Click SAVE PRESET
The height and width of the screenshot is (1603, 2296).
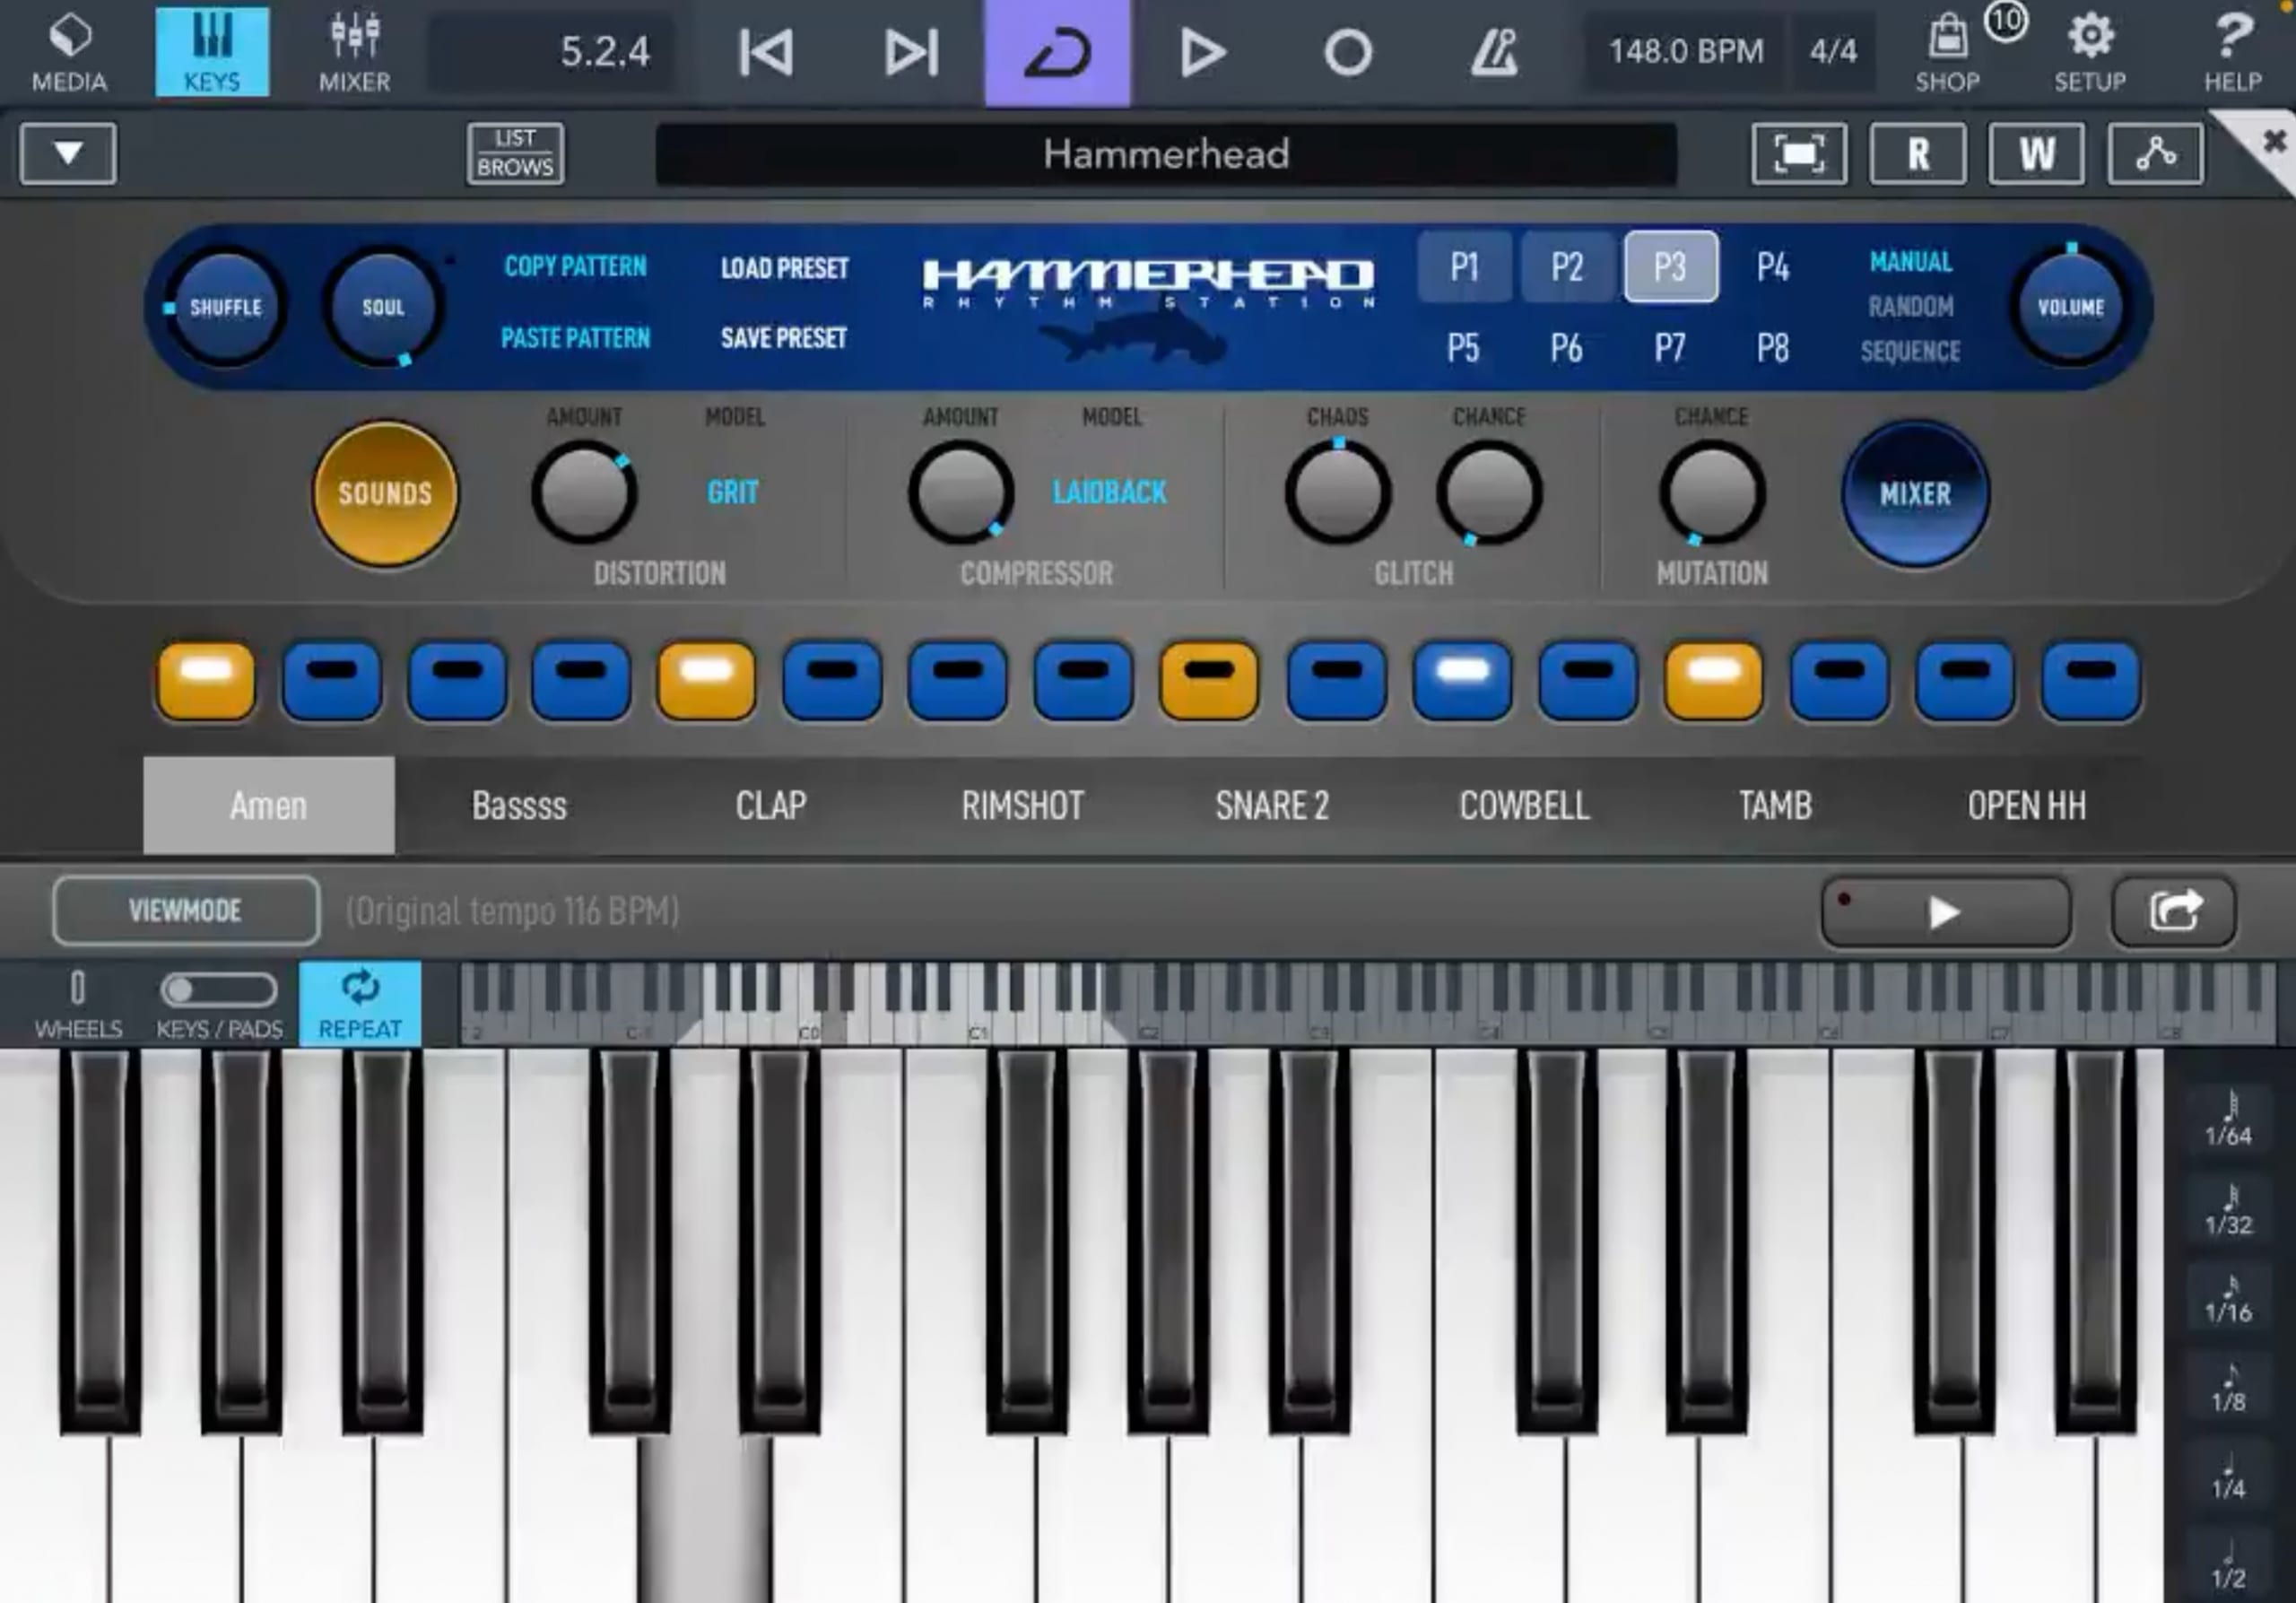(784, 338)
